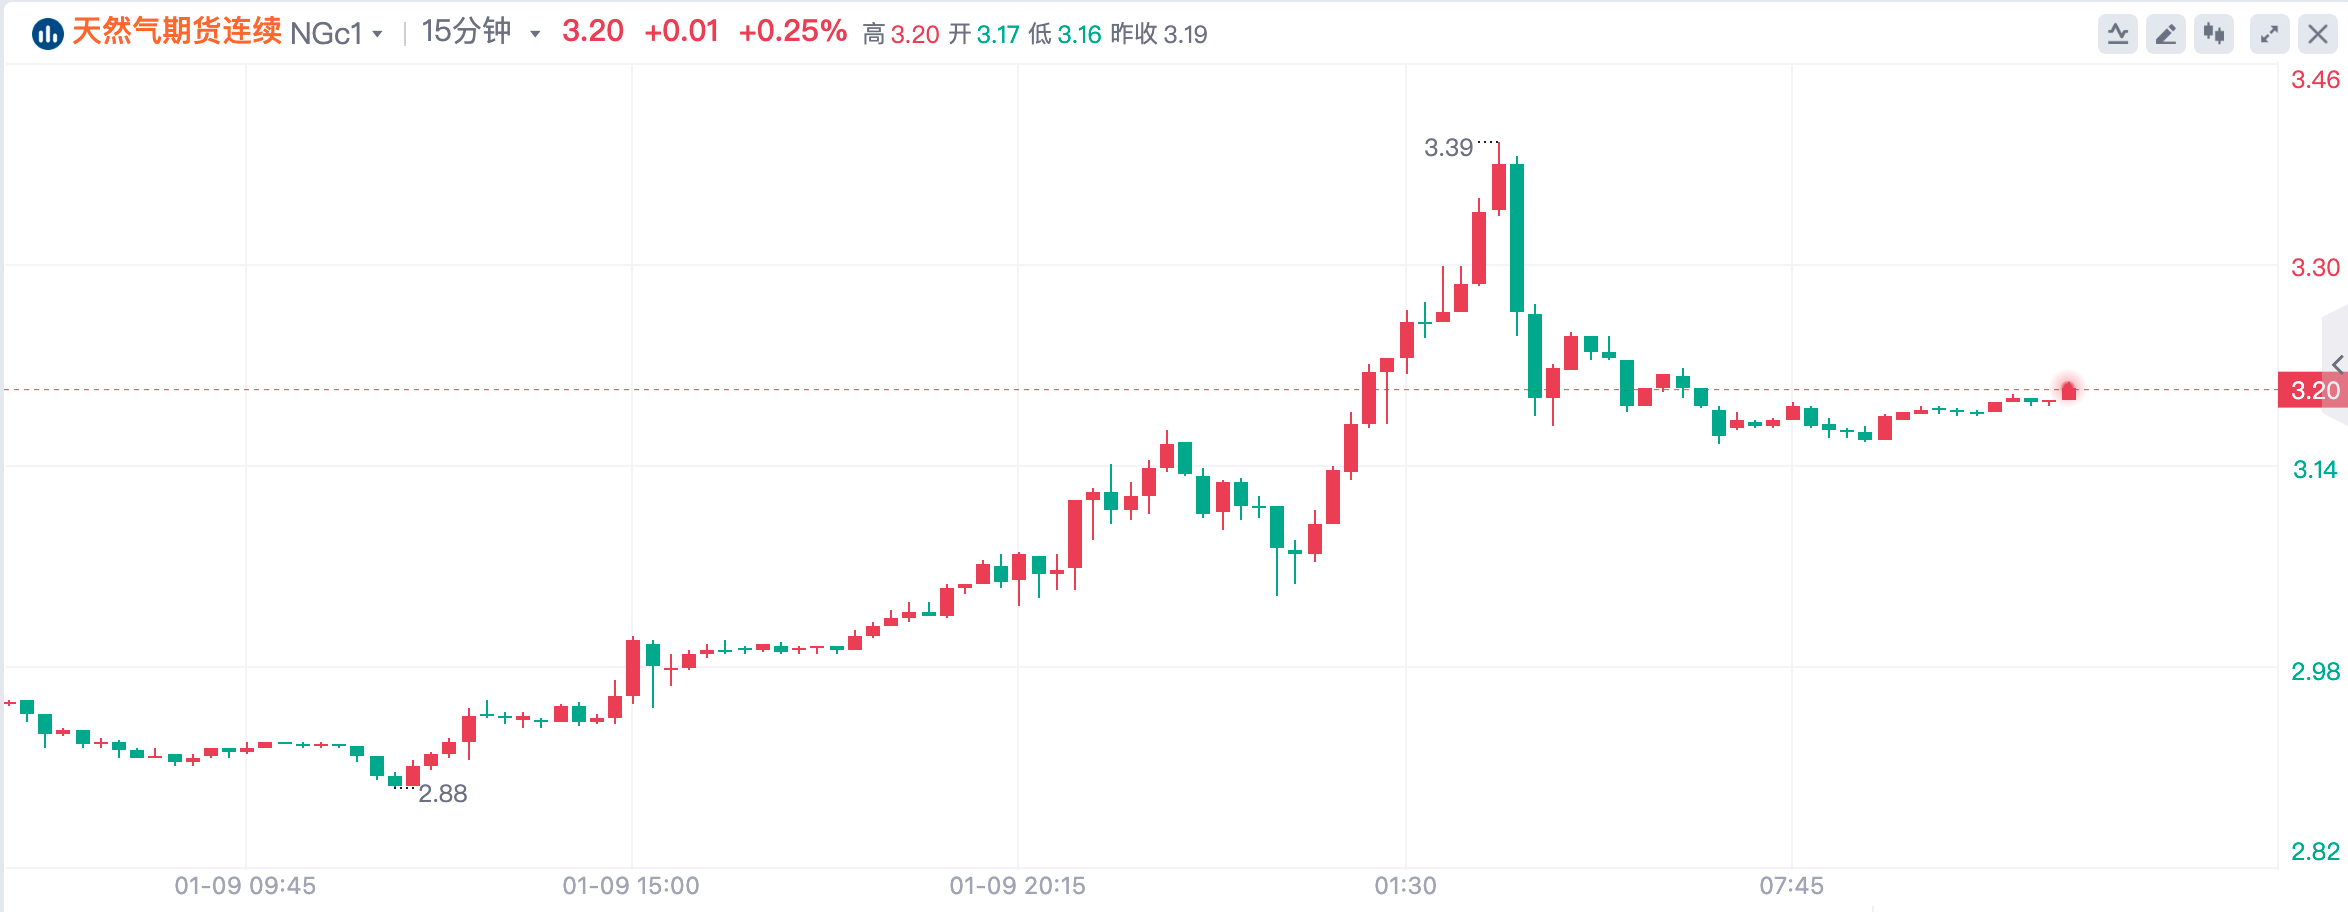This screenshot has height=912, width=2348.
Task: Click the red 3.20 price tag on the axis
Action: point(2312,391)
